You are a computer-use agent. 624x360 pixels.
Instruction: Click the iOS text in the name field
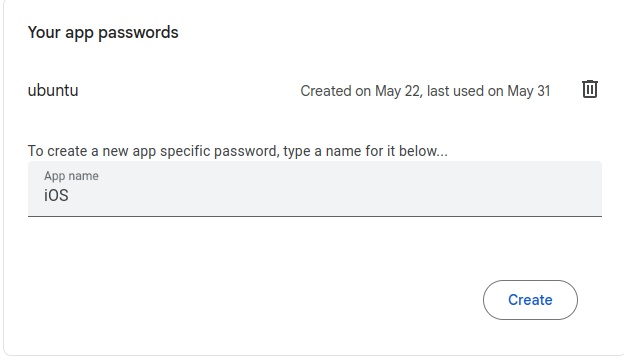click(56, 195)
